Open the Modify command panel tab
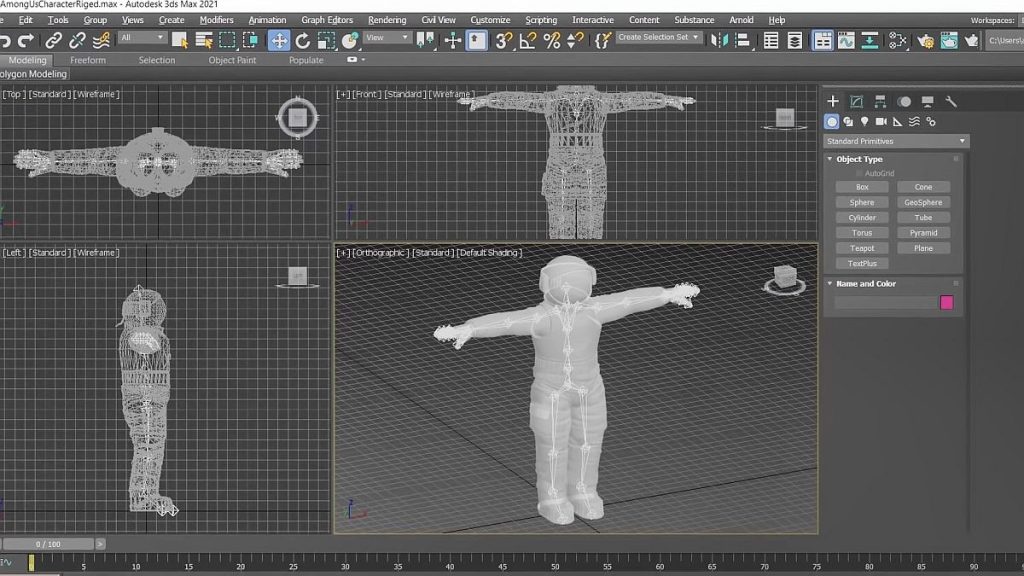 coord(856,102)
